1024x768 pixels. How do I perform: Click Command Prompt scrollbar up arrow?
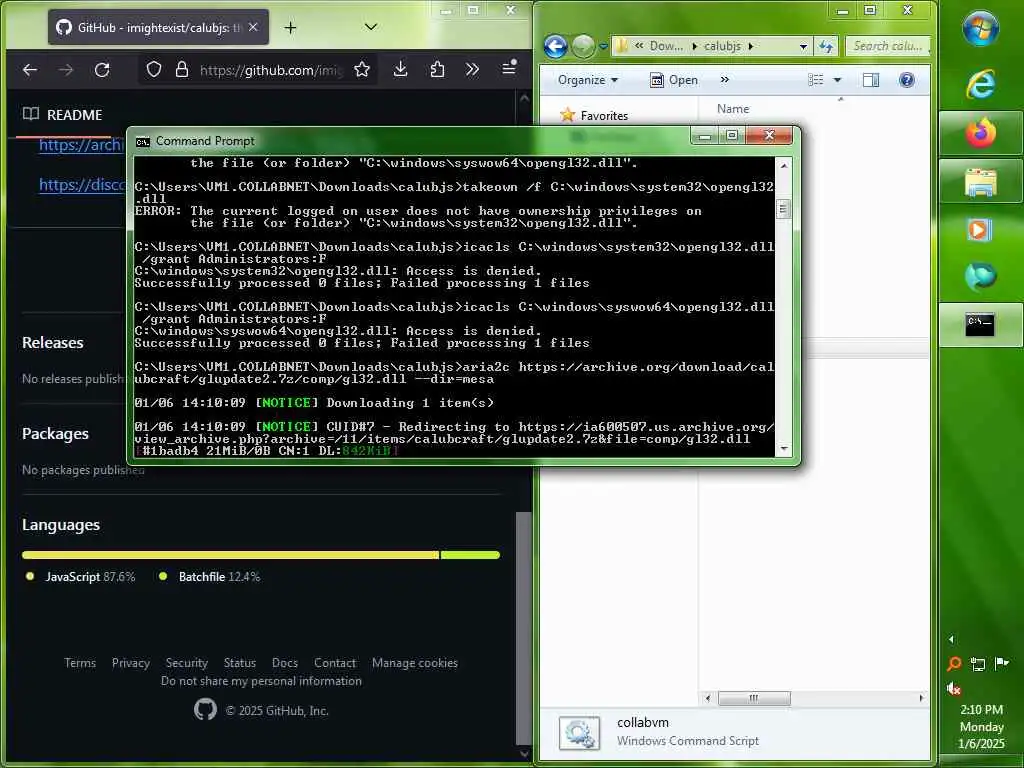coord(784,166)
